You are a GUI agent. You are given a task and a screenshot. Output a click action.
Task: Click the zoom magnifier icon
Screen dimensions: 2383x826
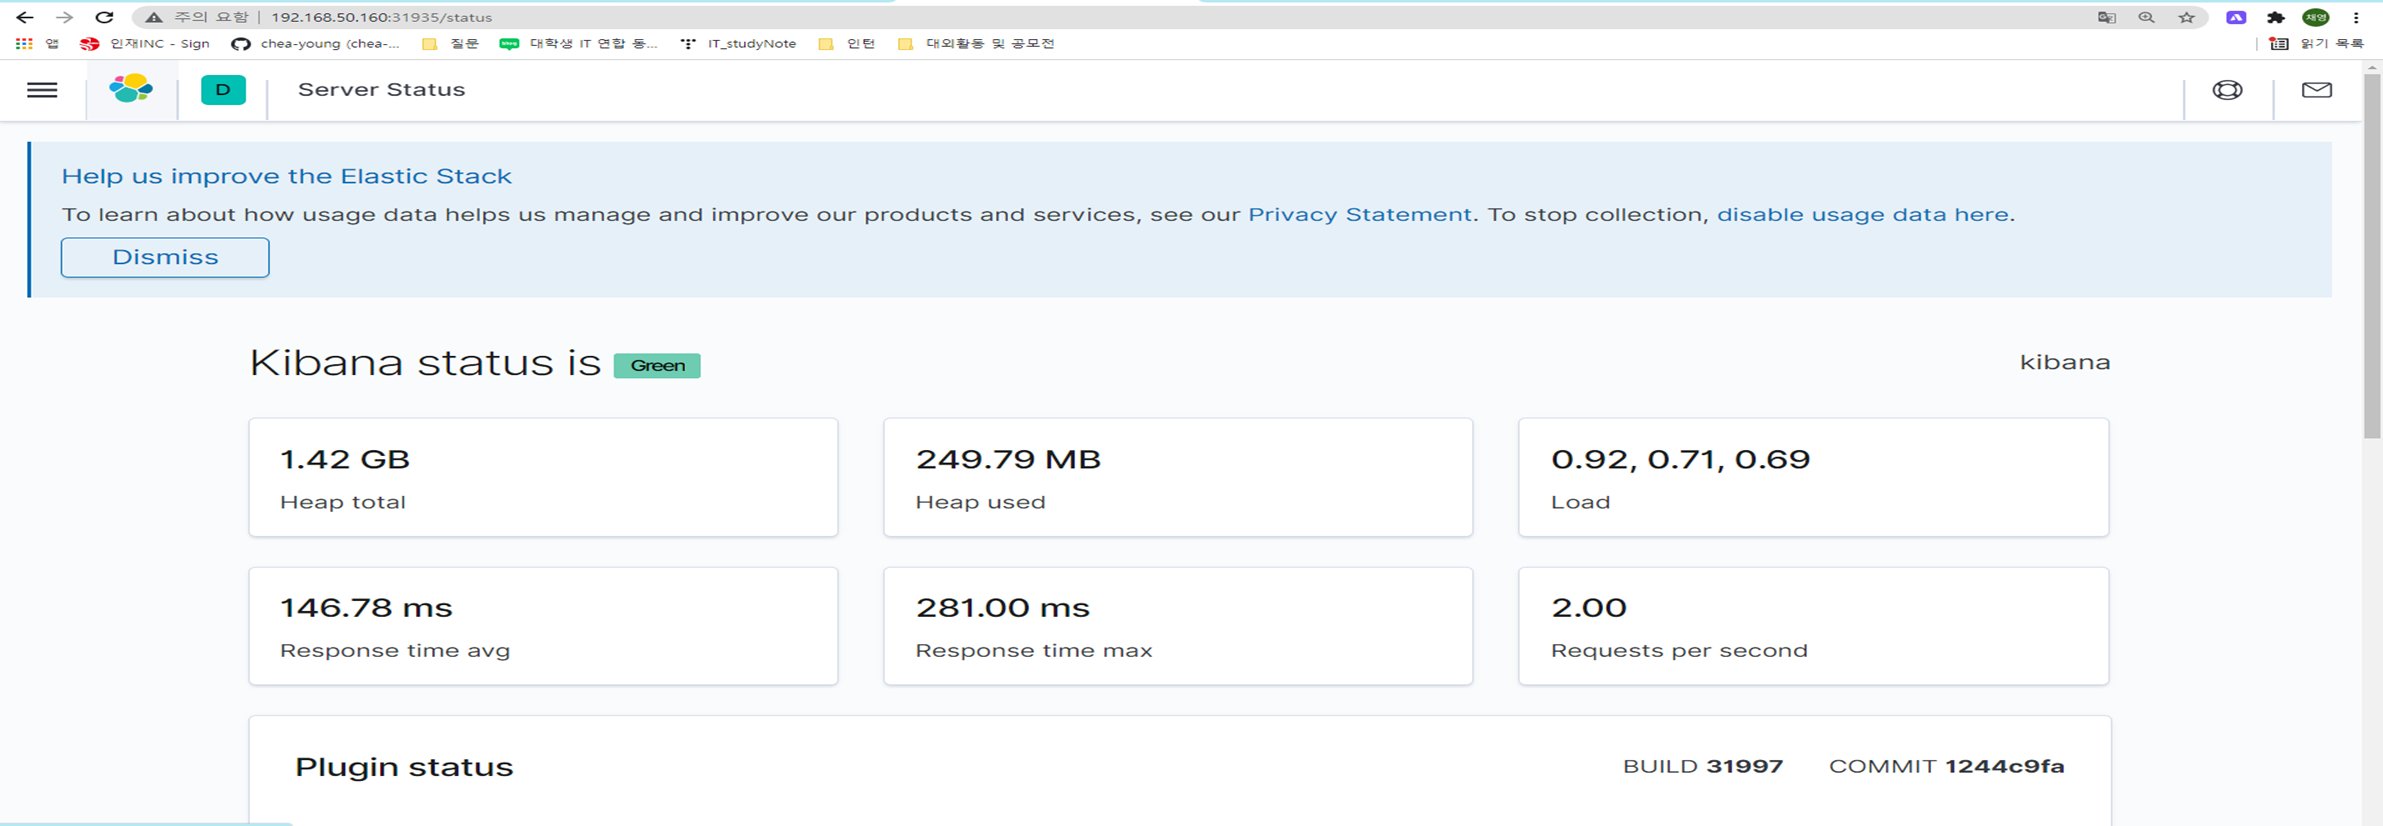click(2146, 17)
